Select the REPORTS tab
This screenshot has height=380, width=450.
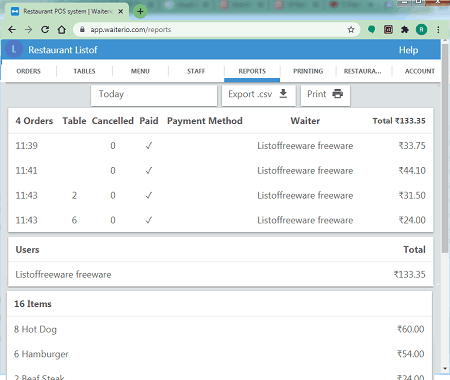tap(252, 71)
